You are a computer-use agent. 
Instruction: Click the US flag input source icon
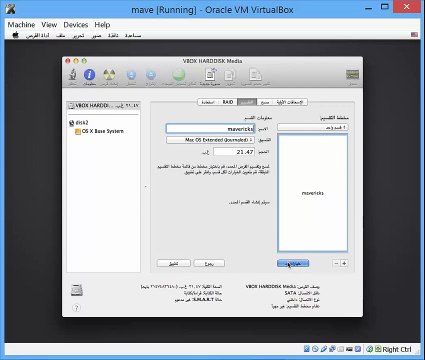414,35
